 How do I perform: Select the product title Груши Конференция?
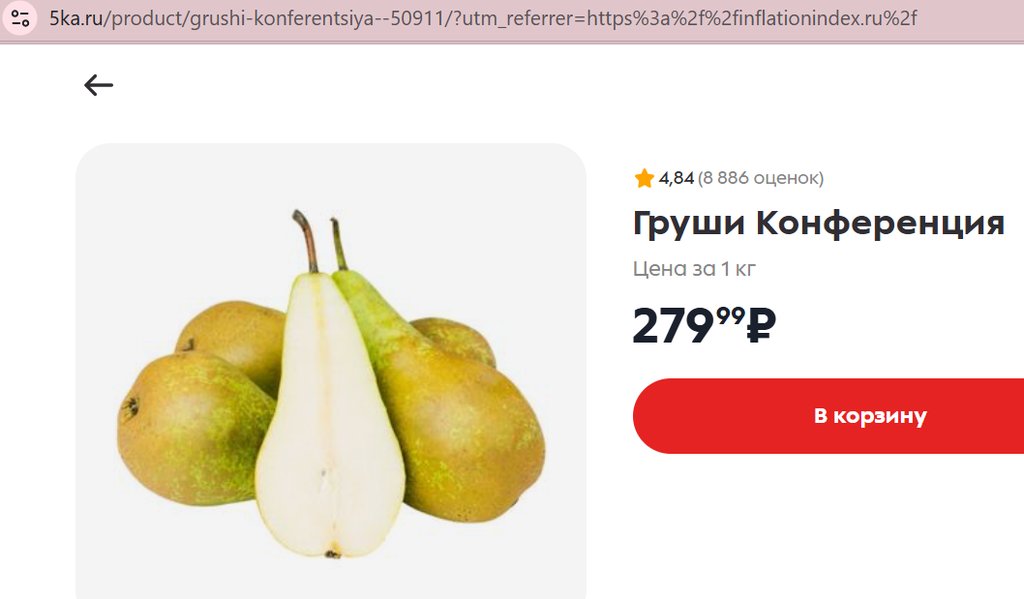point(818,223)
